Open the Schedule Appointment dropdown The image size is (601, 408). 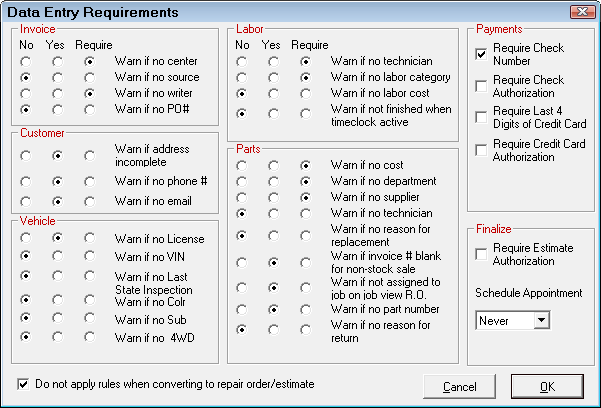tap(541, 320)
